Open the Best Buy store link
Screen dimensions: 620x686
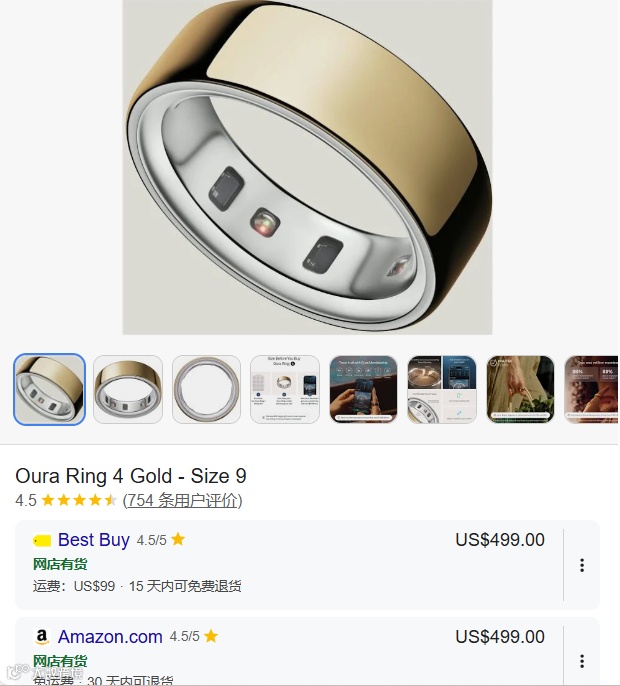click(94, 540)
